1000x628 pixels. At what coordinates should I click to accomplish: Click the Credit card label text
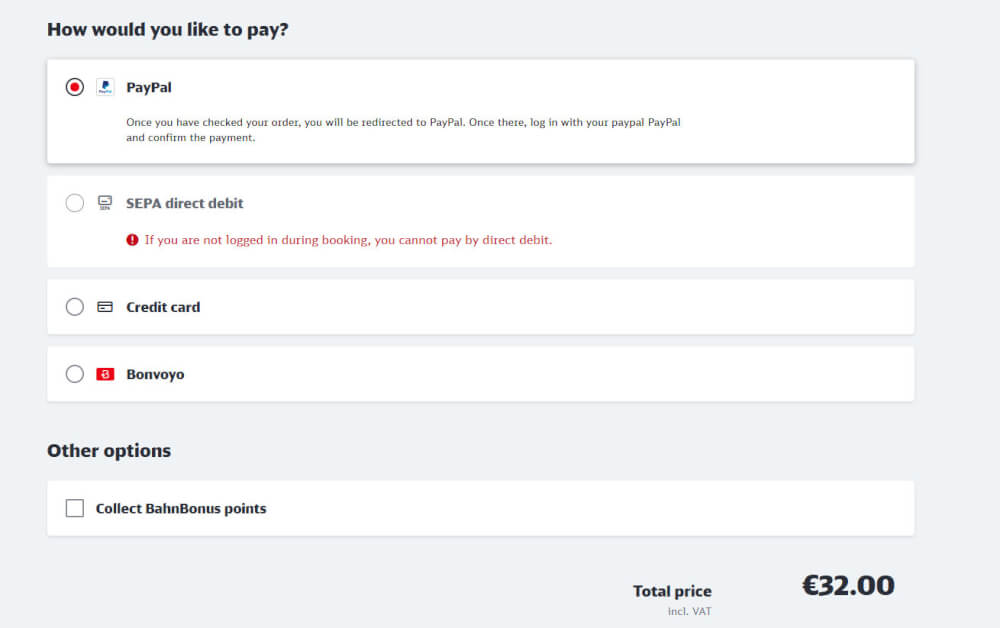pos(163,307)
